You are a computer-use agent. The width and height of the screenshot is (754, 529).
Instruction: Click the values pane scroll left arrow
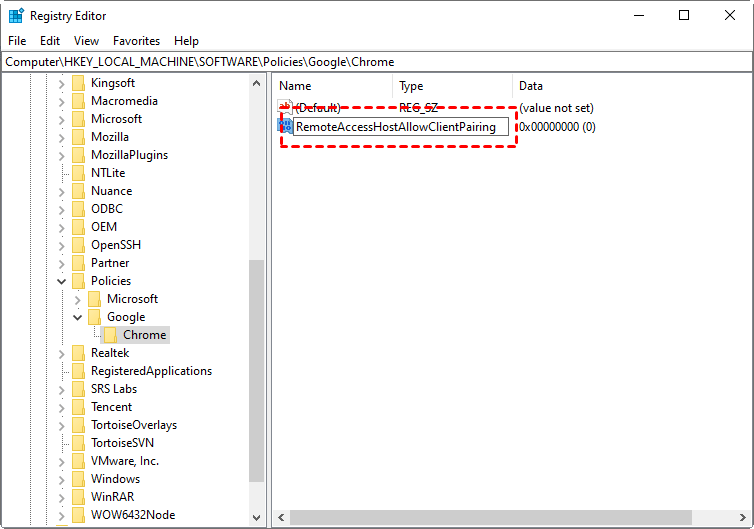click(x=281, y=517)
